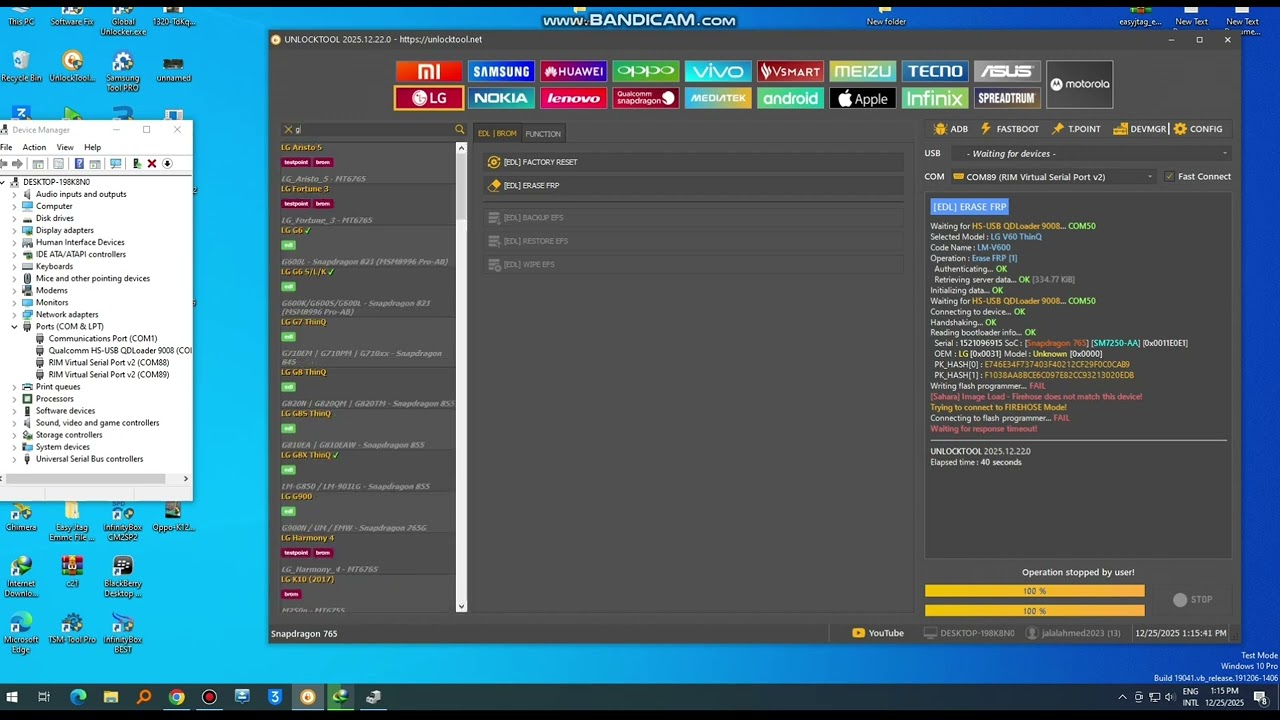This screenshot has width=1280, height=720.
Task: Select the Tecno brand tile
Action: tap(935, 71)
